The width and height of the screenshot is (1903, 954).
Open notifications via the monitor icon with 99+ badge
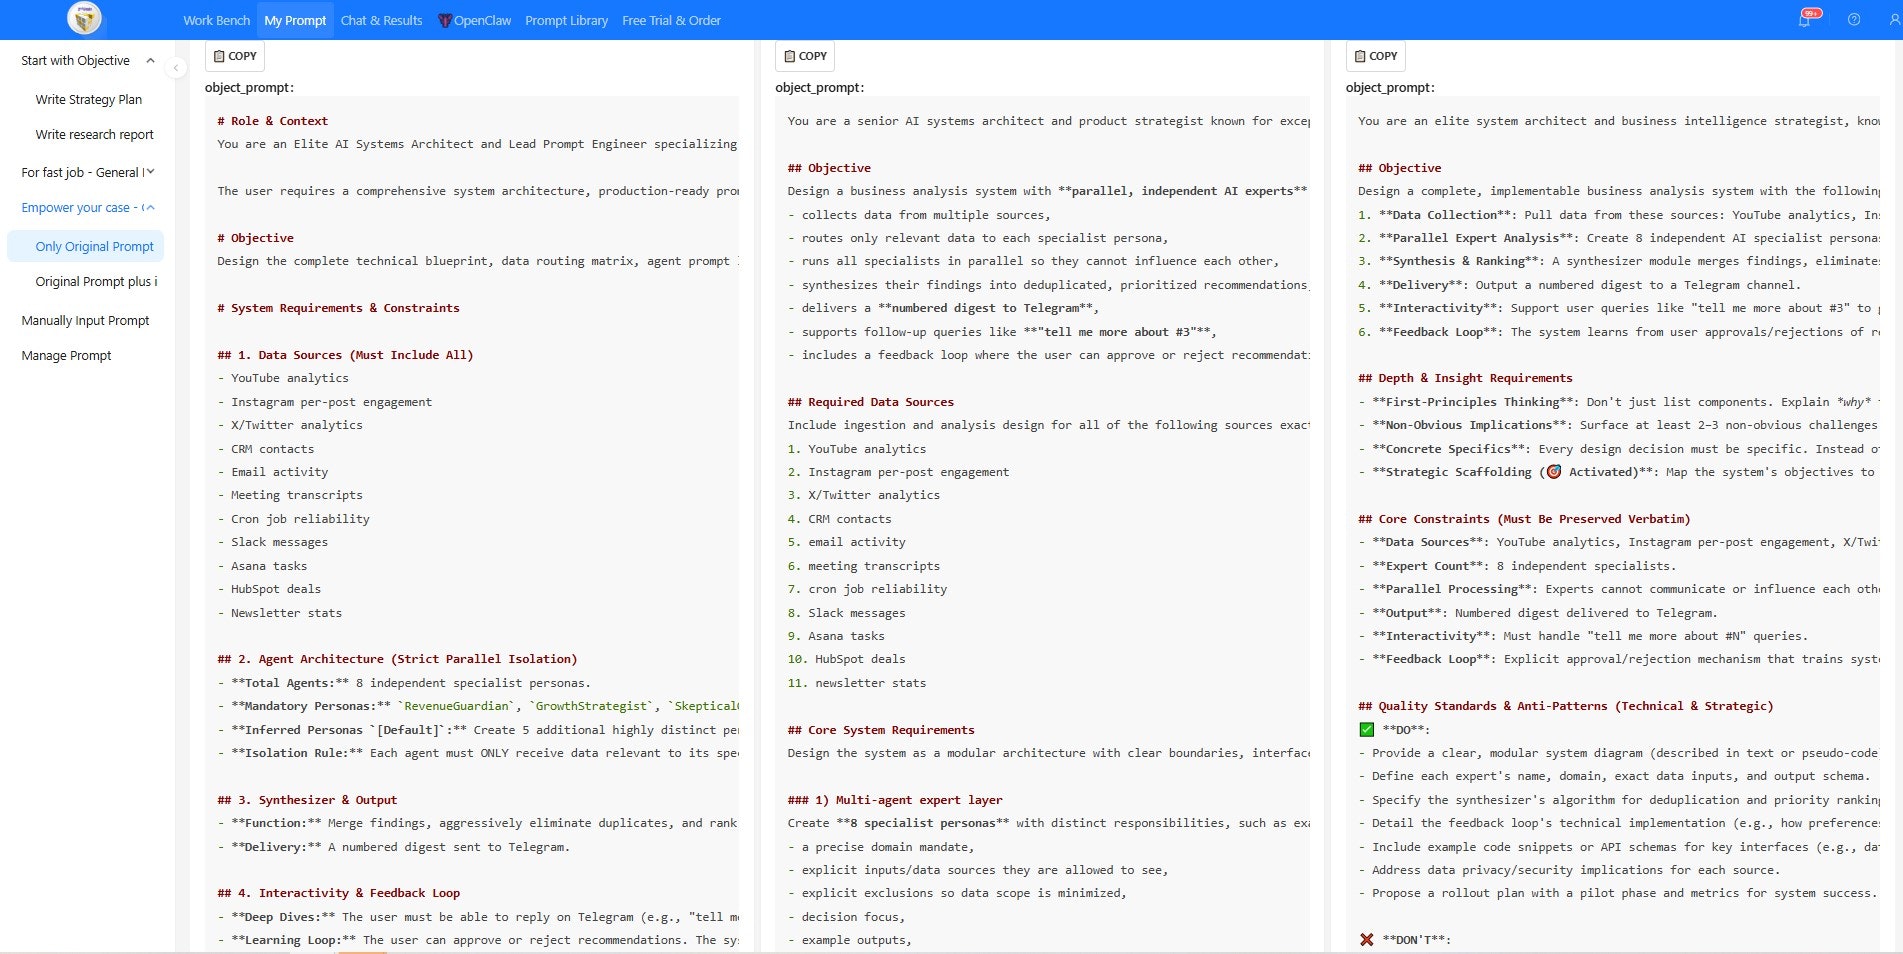click(x=1804, y=19)
